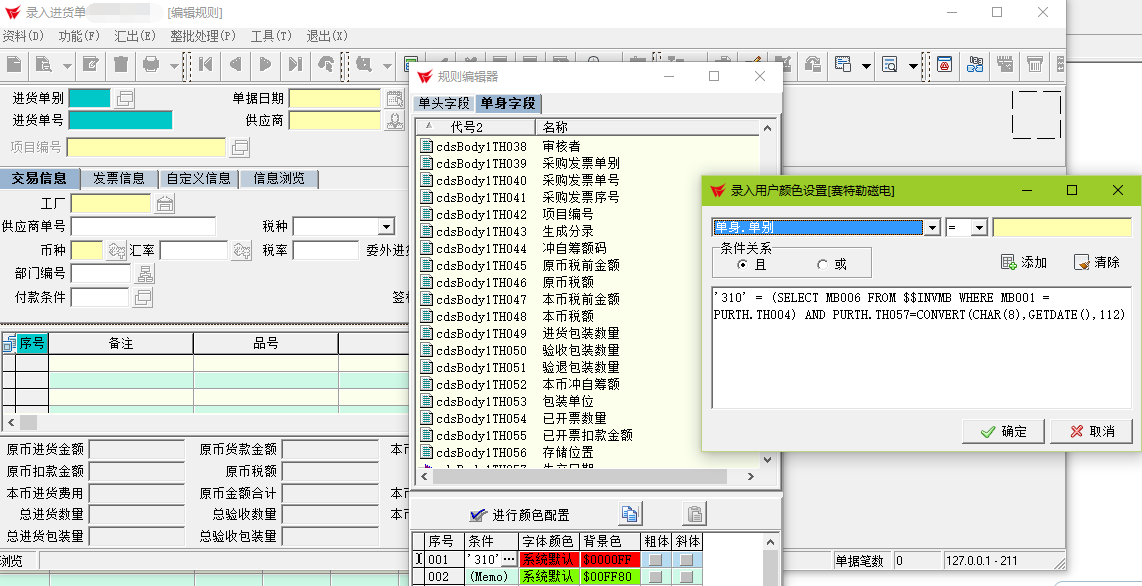Click the 供应商单号 input field
The height and width of the screenshot is (586, 1142).
143,226
